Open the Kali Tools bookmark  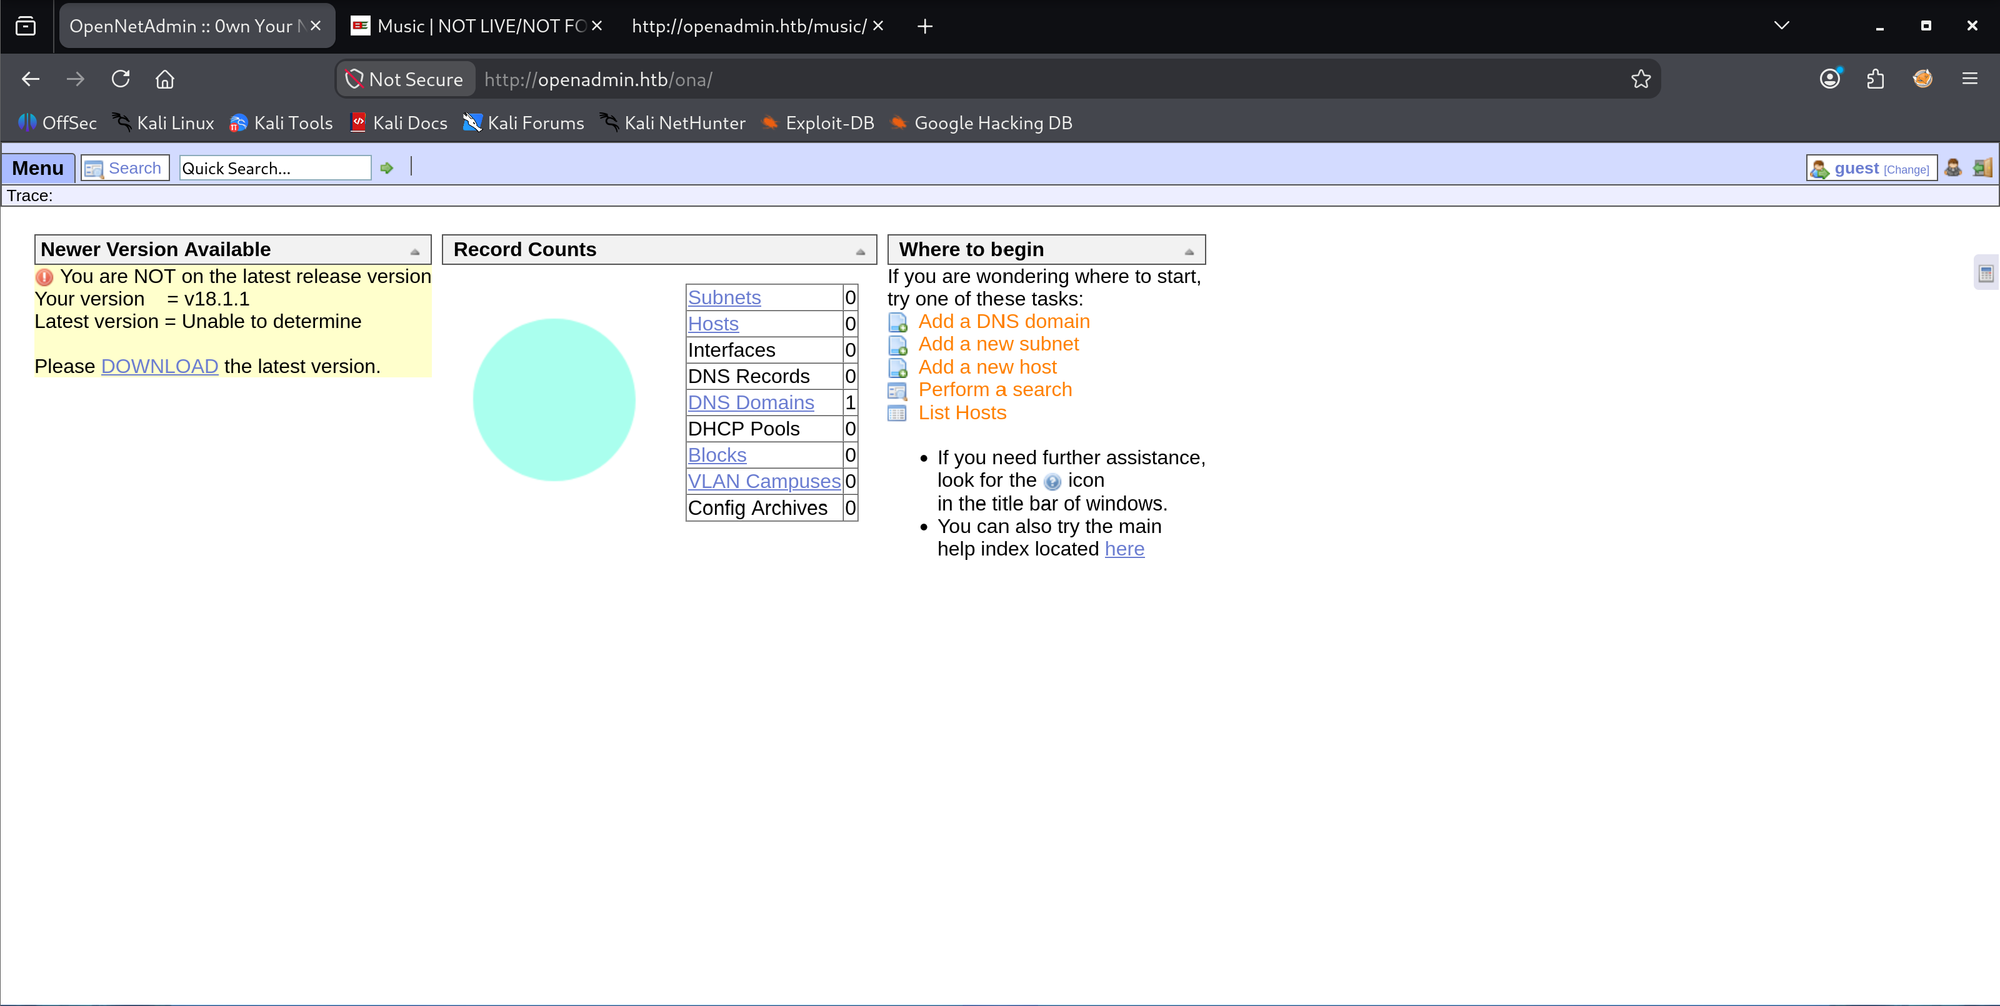click(281, 123)
